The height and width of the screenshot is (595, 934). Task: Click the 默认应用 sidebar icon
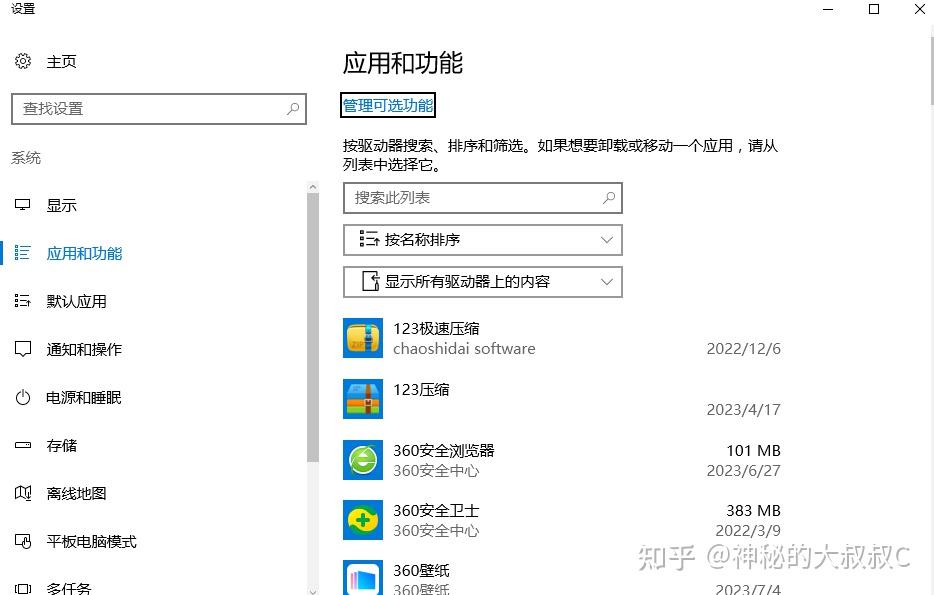coord(23,301)
